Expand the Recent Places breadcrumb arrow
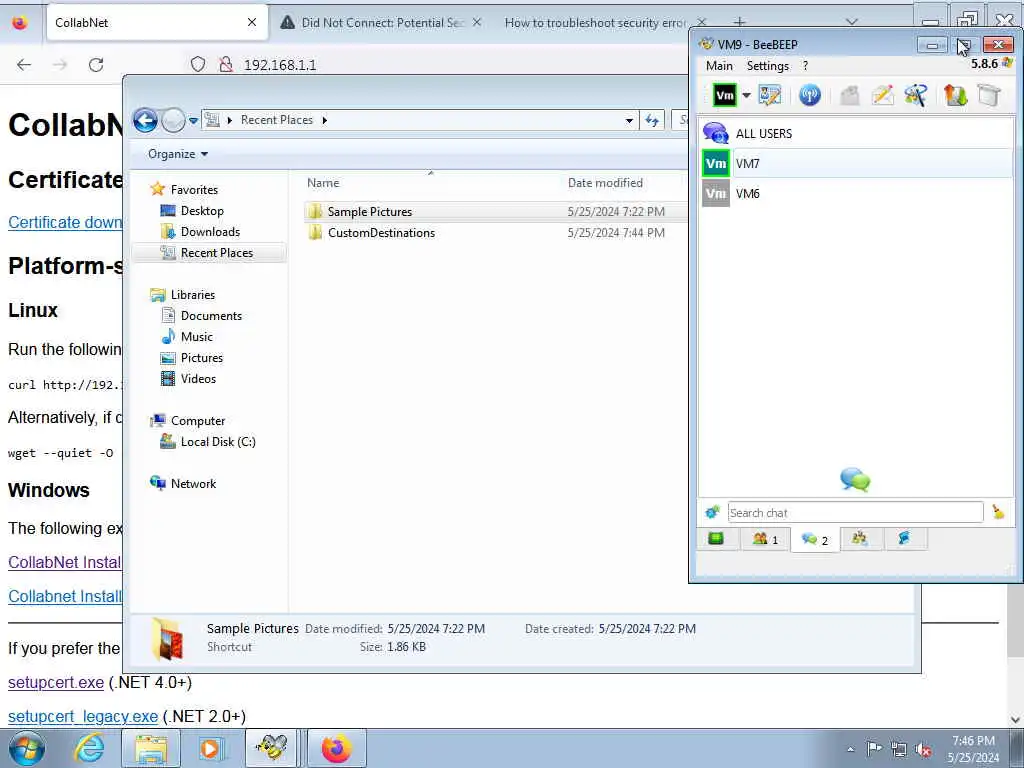 pyautogui.click(x=325, y=120)
